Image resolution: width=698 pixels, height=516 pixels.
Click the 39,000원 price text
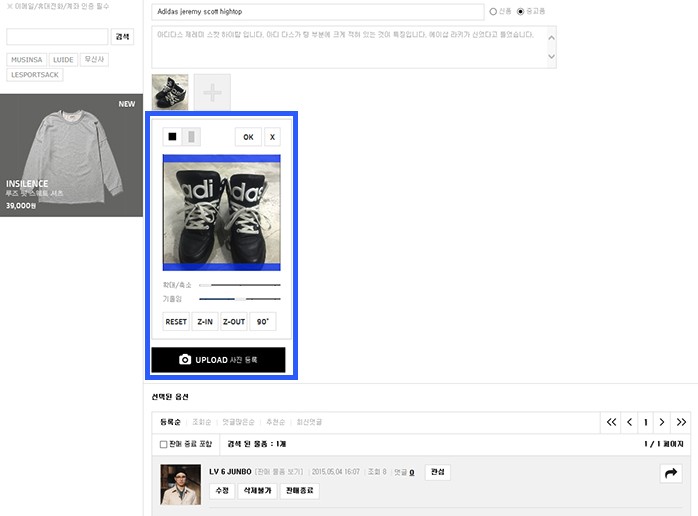tap(21, 206)
